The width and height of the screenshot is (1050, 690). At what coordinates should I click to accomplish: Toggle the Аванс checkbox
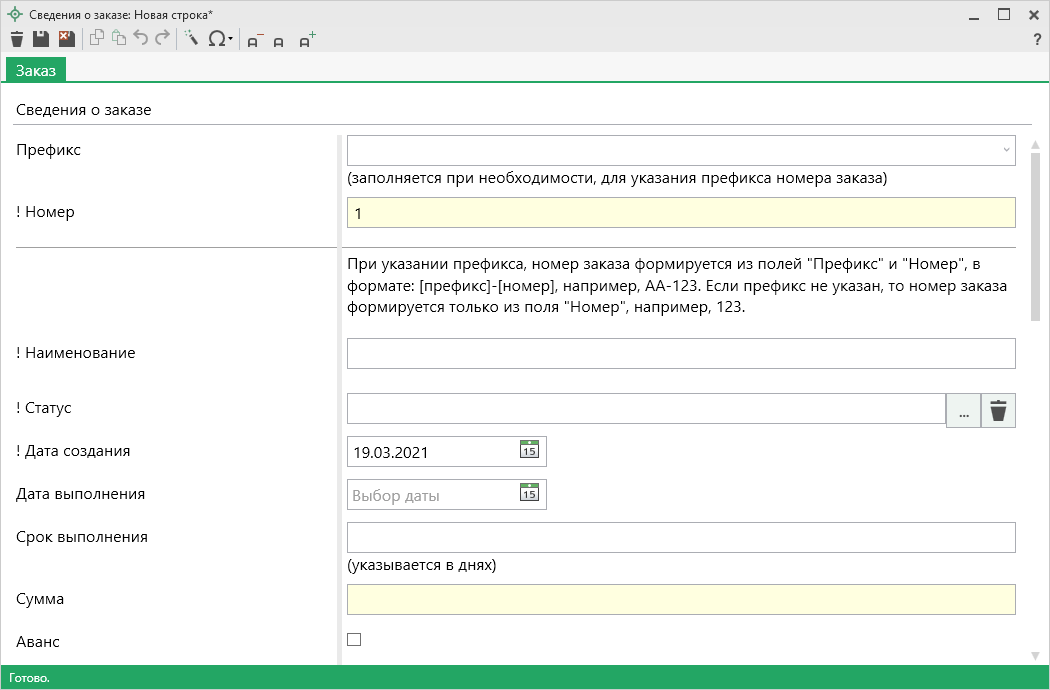tap(354, 640)
